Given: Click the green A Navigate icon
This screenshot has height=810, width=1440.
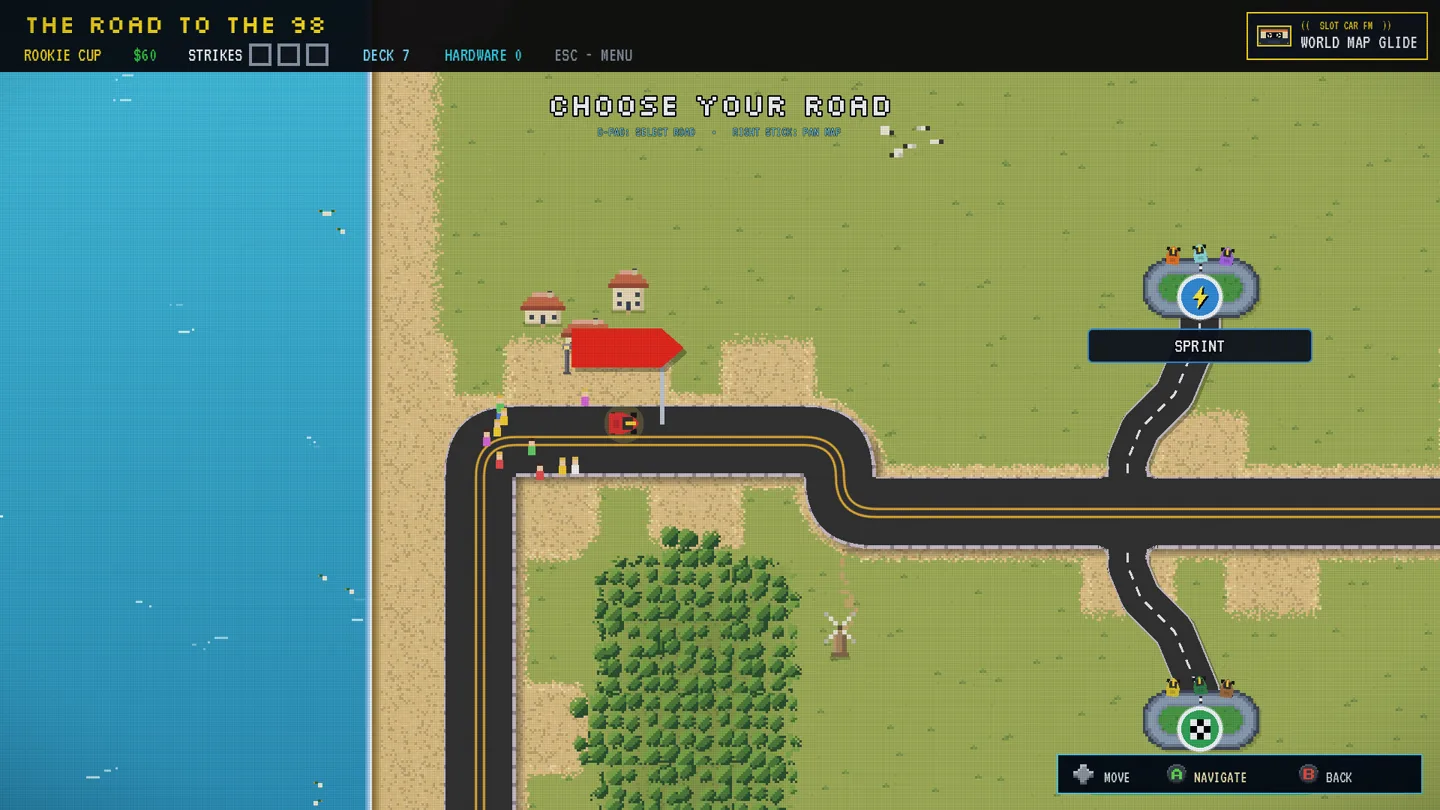Looking at the screenshot, I should (1176, 774).
